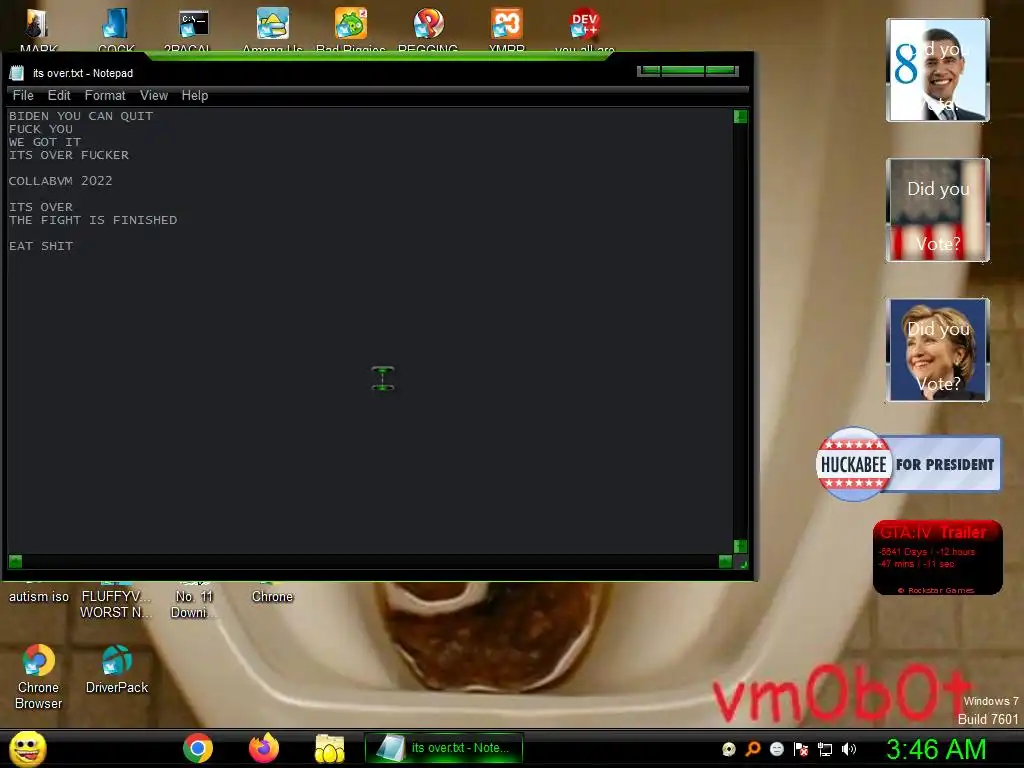The width and height of the screenshot is (1024, 768).
Task: Open the MARK desktop folder icon
Action: point(37,24)
